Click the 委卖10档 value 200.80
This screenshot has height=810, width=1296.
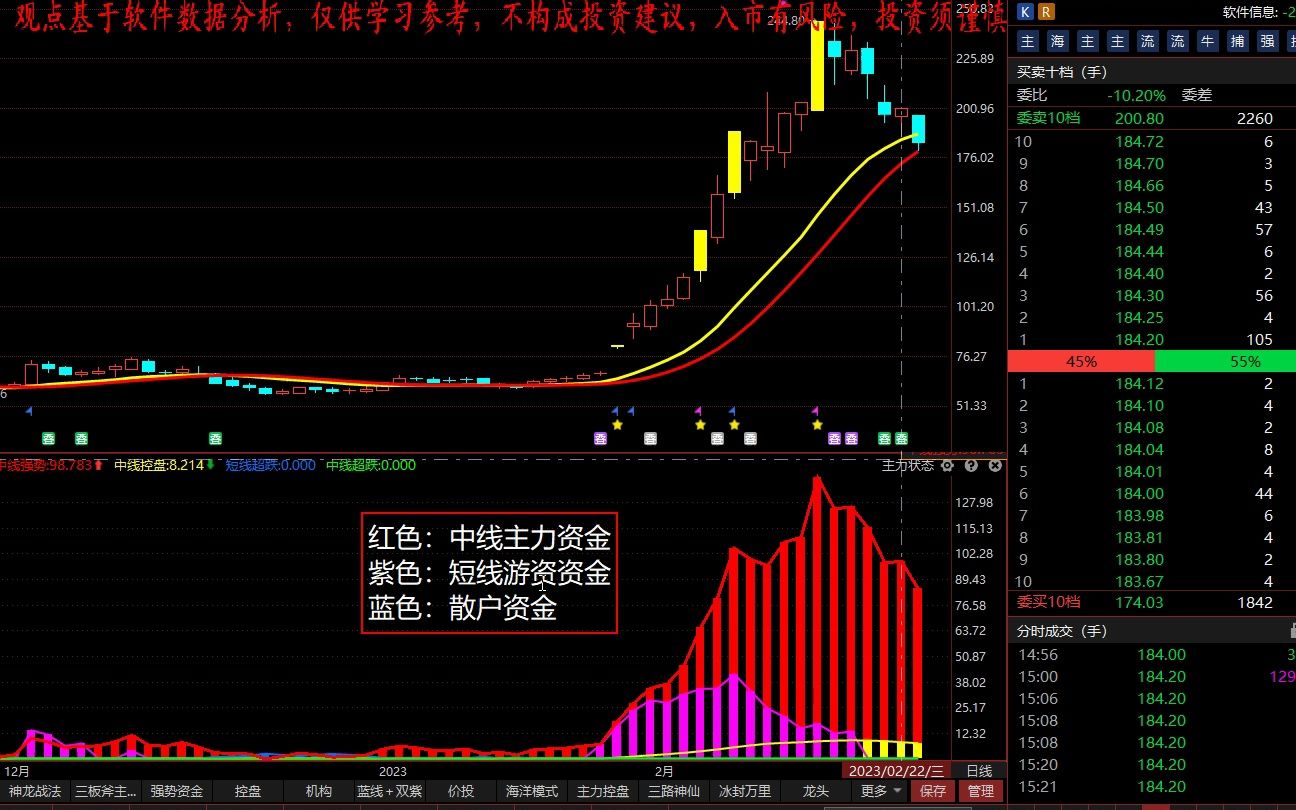pos(1139,118)
